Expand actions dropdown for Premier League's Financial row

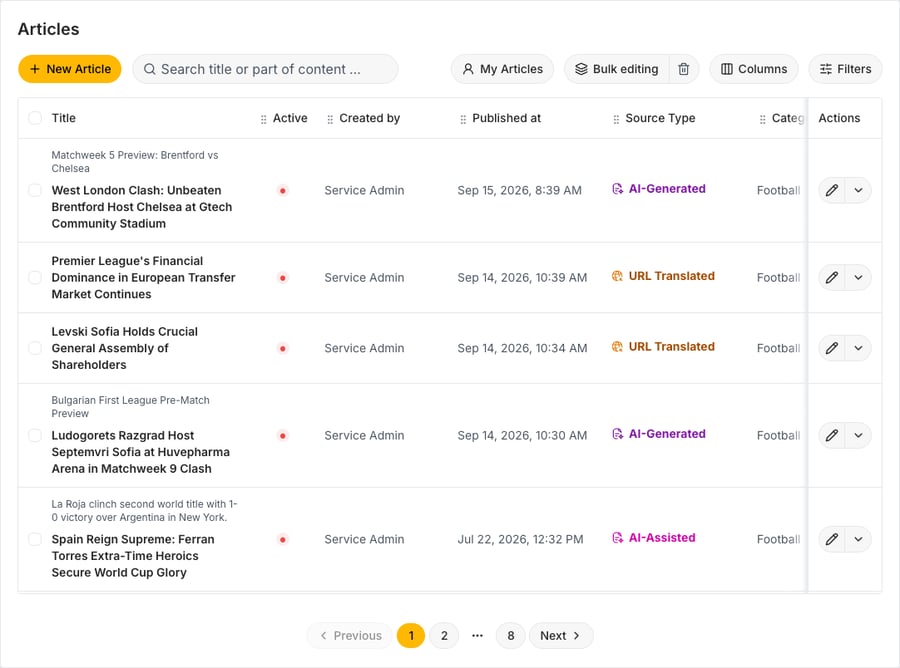click(x=858, y=278)
